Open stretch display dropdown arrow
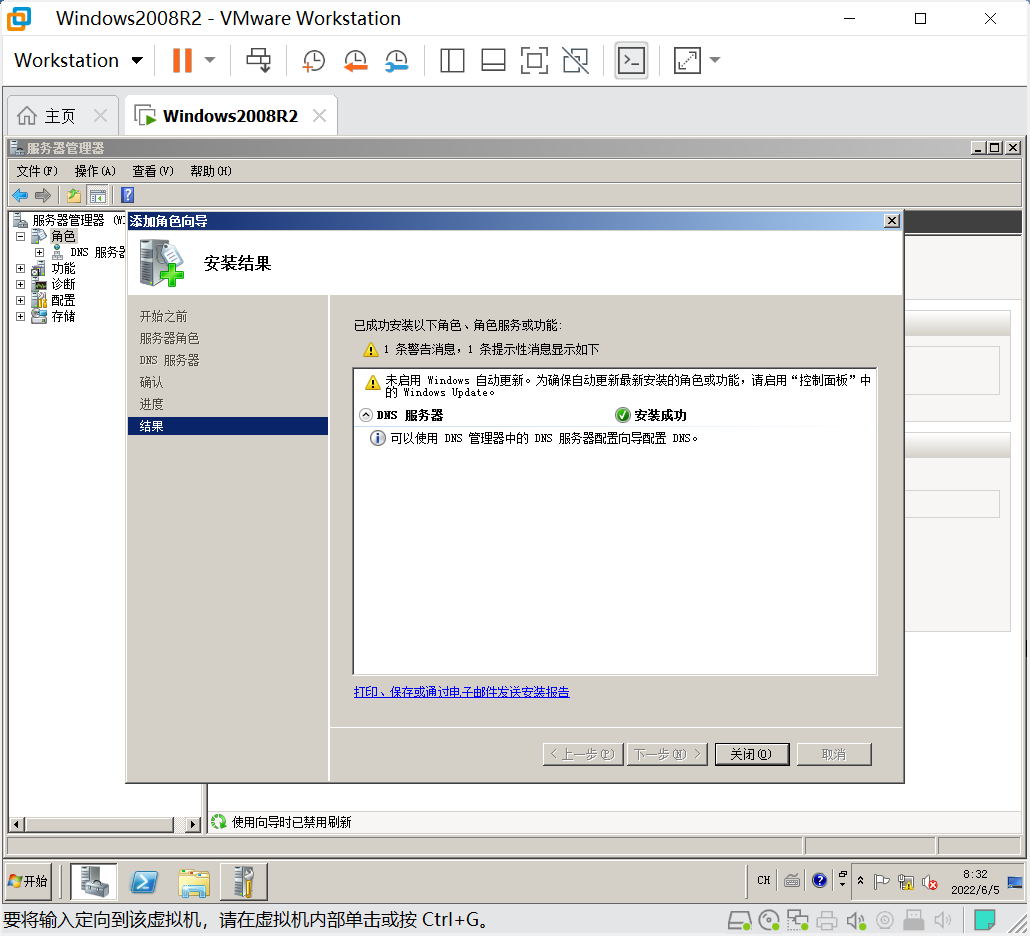 pos(715,60)
